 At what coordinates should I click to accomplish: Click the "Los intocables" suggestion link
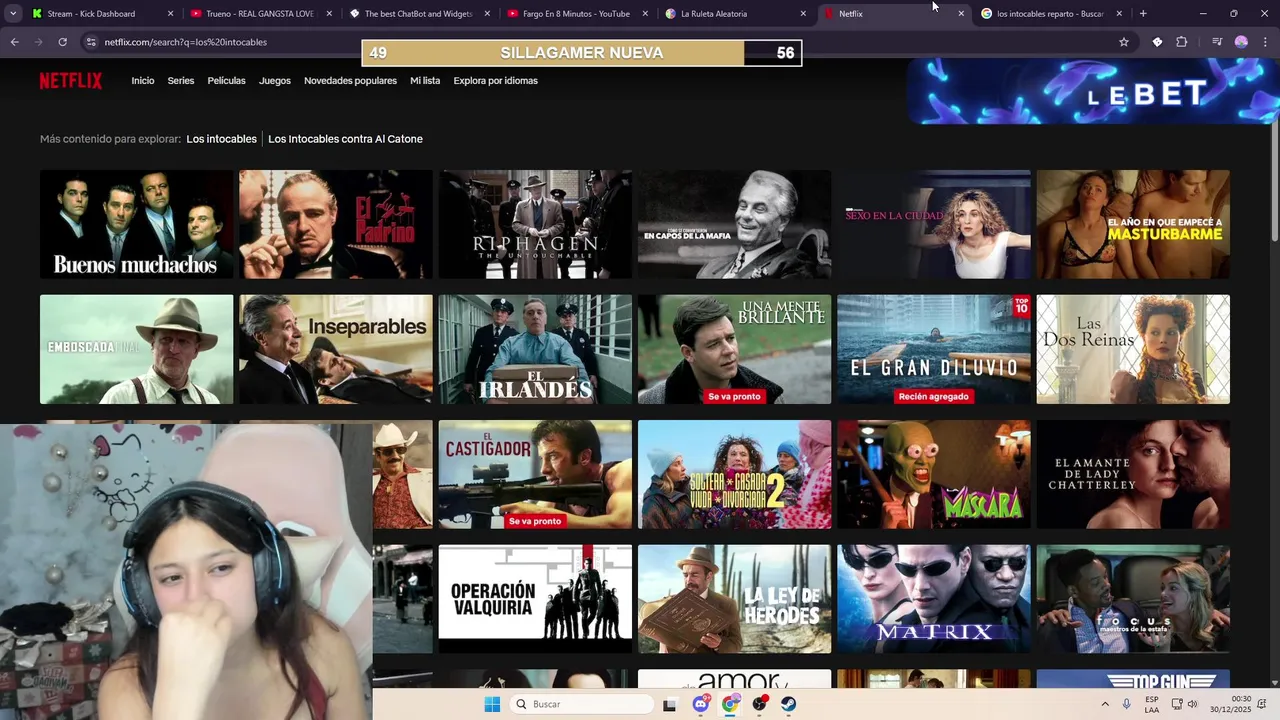[221, 139]
